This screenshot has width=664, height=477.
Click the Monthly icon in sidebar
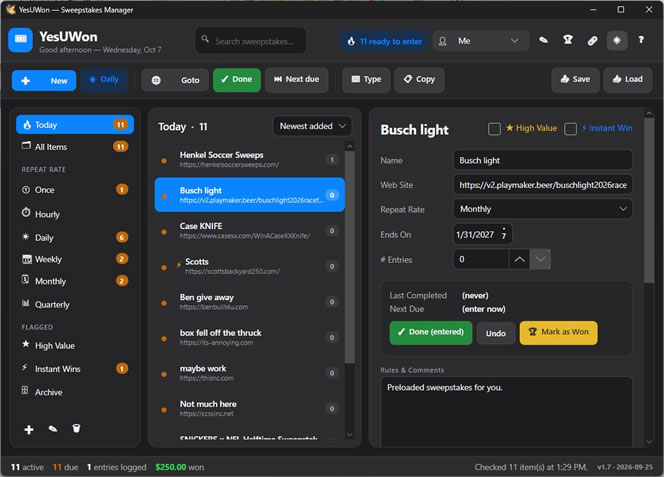click(25, 280)
